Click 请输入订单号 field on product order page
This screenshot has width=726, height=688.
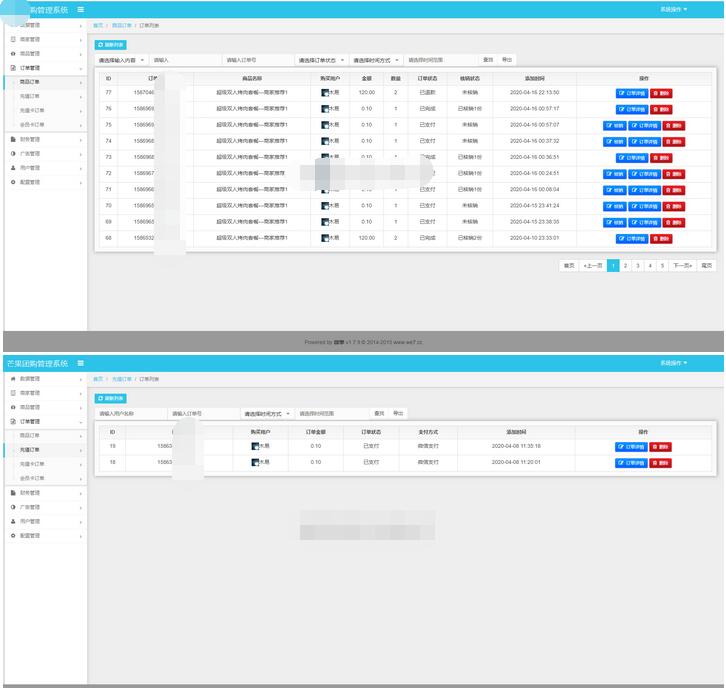click(255, 61)
